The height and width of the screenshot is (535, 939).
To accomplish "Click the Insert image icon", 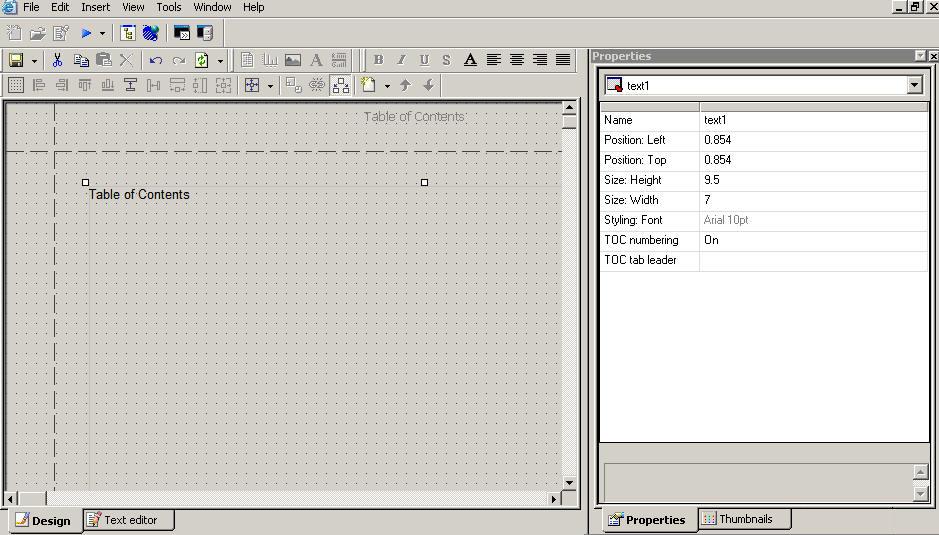I will [293, 60].
